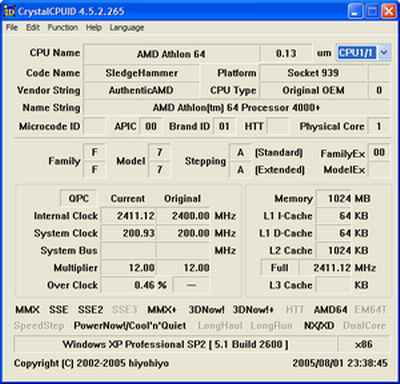Click the AMD64 feature label

click(330, 310)
